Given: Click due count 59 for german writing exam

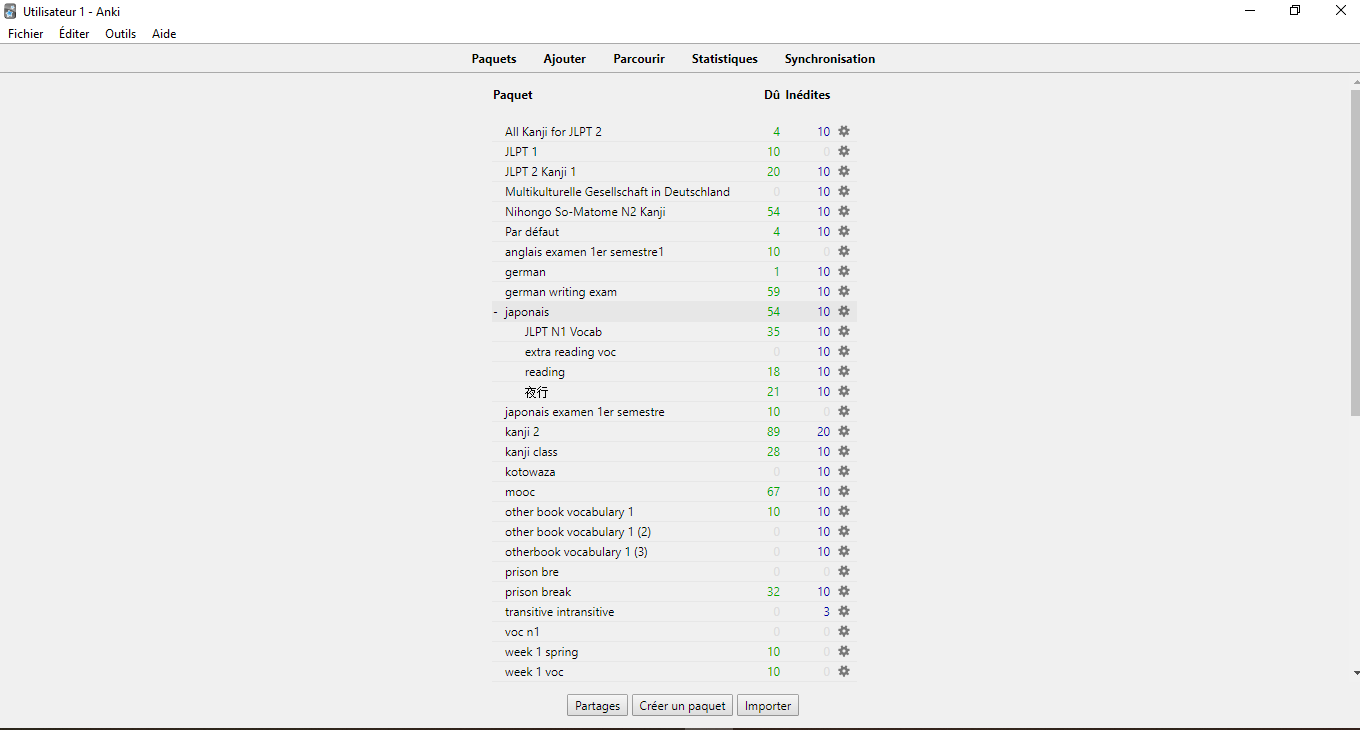Looking at the screenshot, I should coord(773,292).
